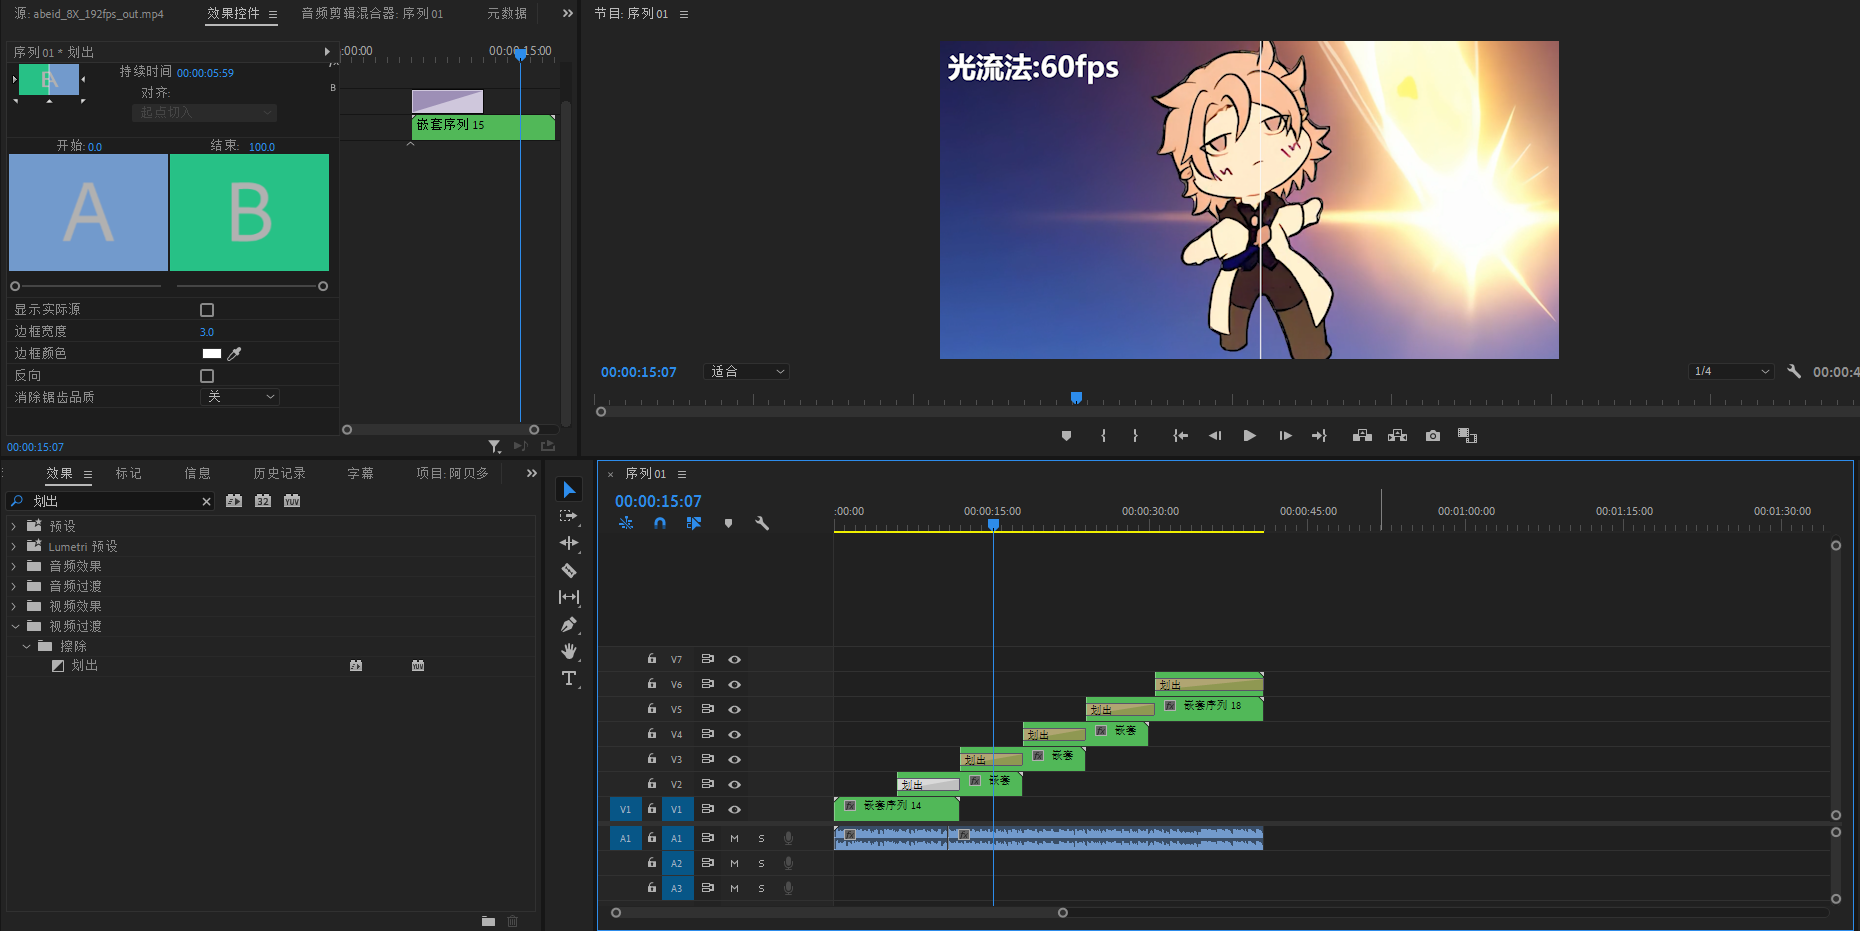This screenshot has width=1860, height=931.
Task: Add marker in program monitor
Action: point(1066,436)
